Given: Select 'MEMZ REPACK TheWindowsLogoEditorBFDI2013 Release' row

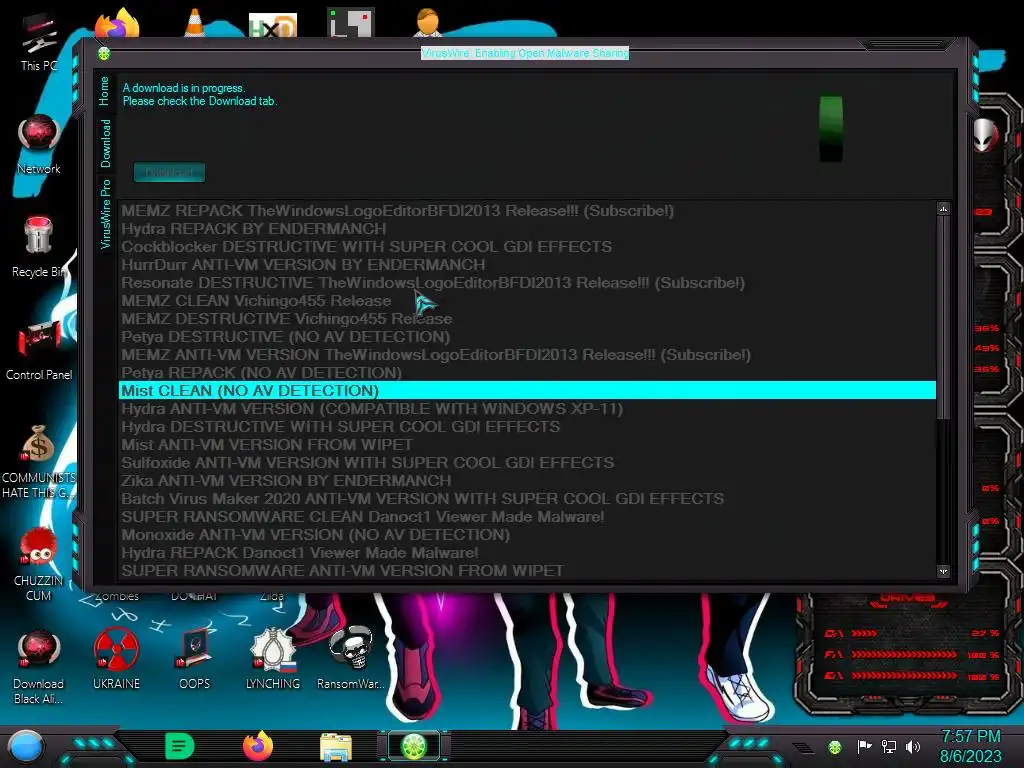Looking at the screenshot, I should tap(528, 210).
